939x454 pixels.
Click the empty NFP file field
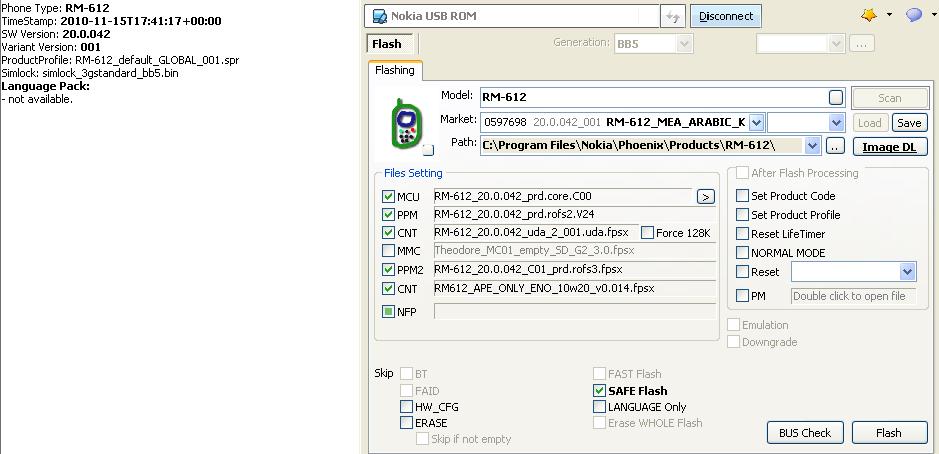[575, 311]
